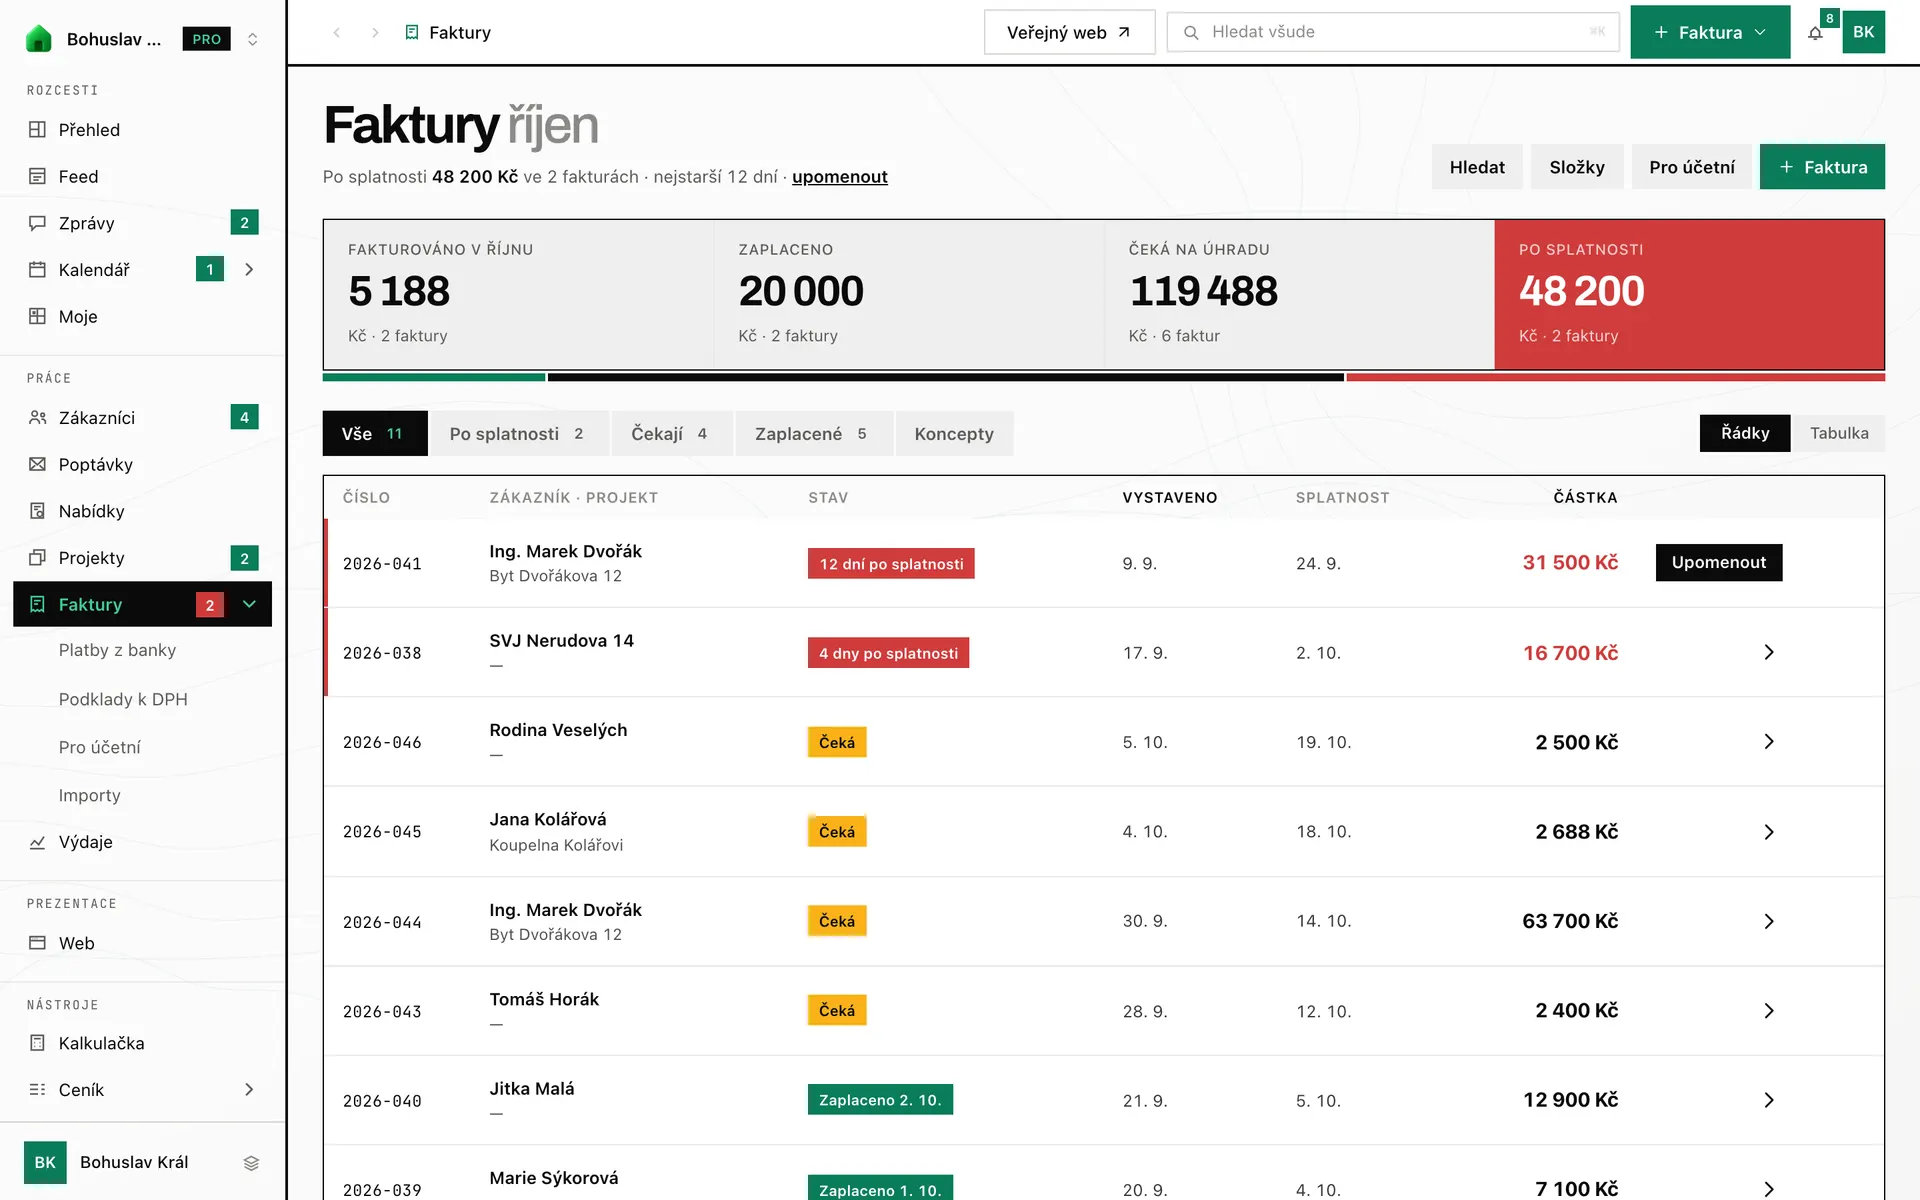Click the Přehled dashboard icon in sidebar
Image resolution: width=1920 pixels, height=1200 pixels.
[38, 129]
